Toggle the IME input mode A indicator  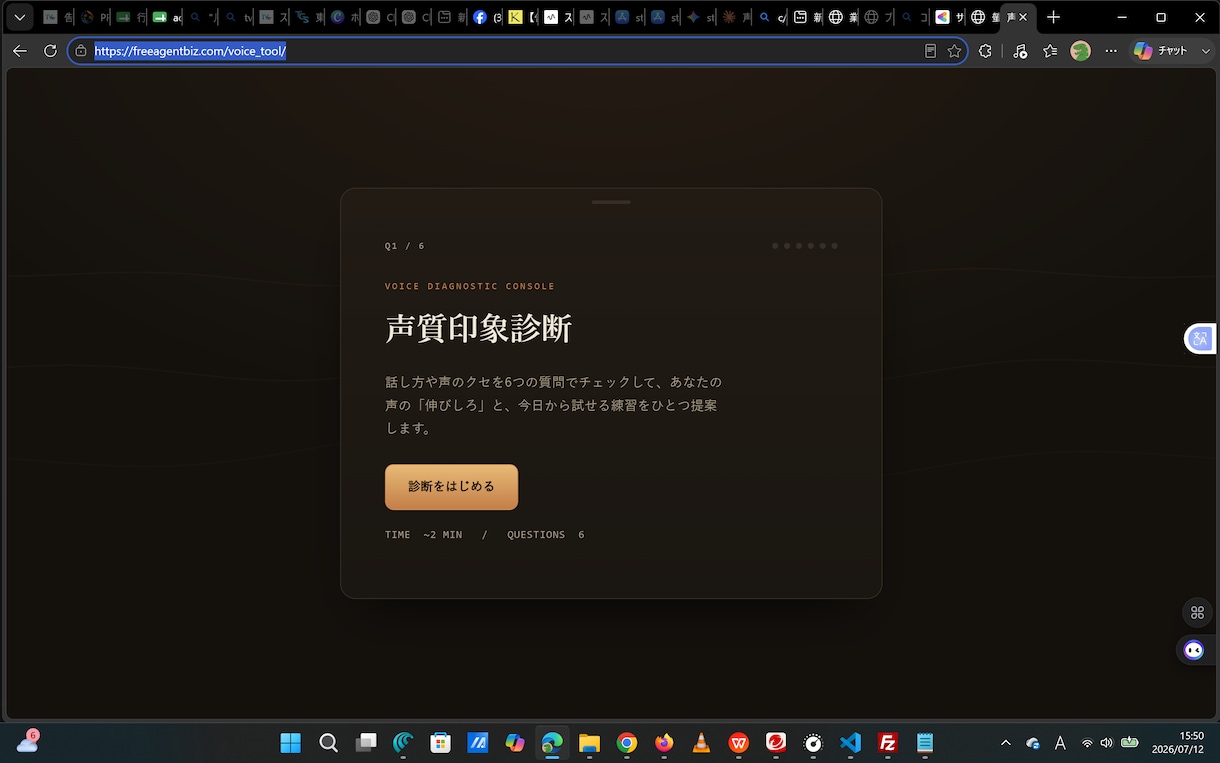(1060, 743)
